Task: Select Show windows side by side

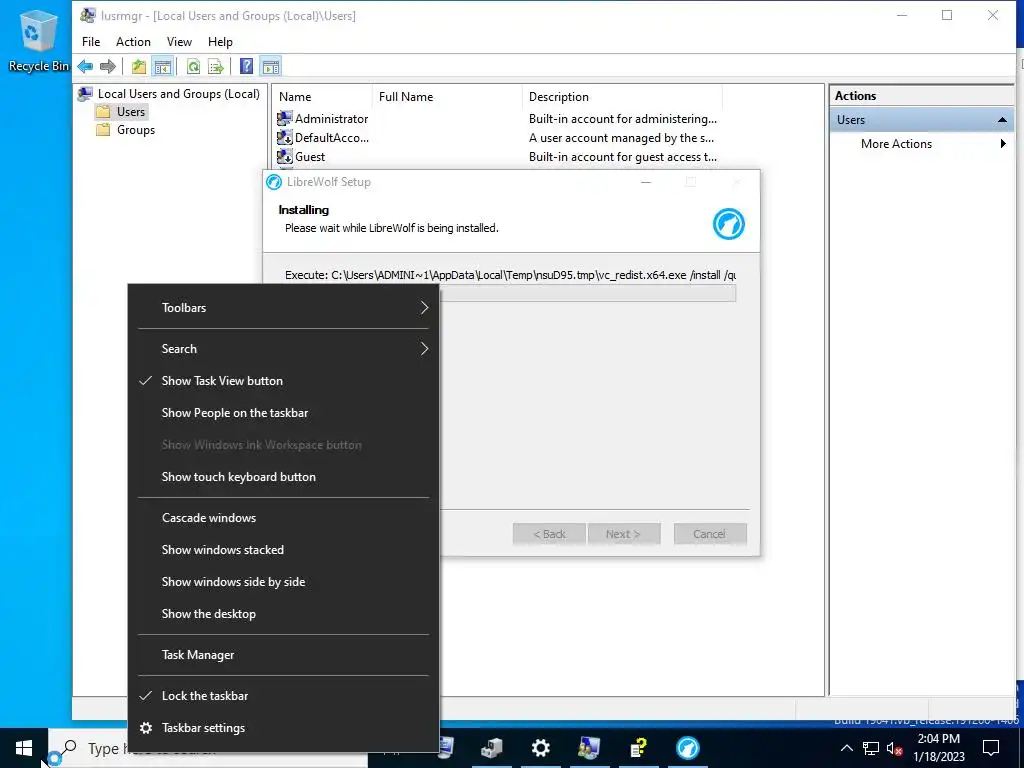Action: tap(283, 582)
